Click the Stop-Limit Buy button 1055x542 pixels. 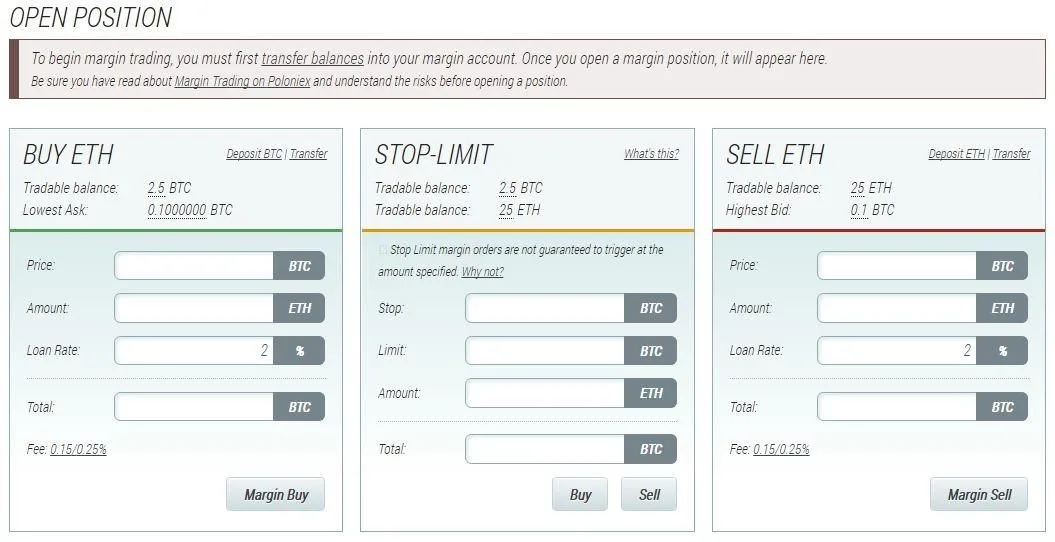(580, 495)
